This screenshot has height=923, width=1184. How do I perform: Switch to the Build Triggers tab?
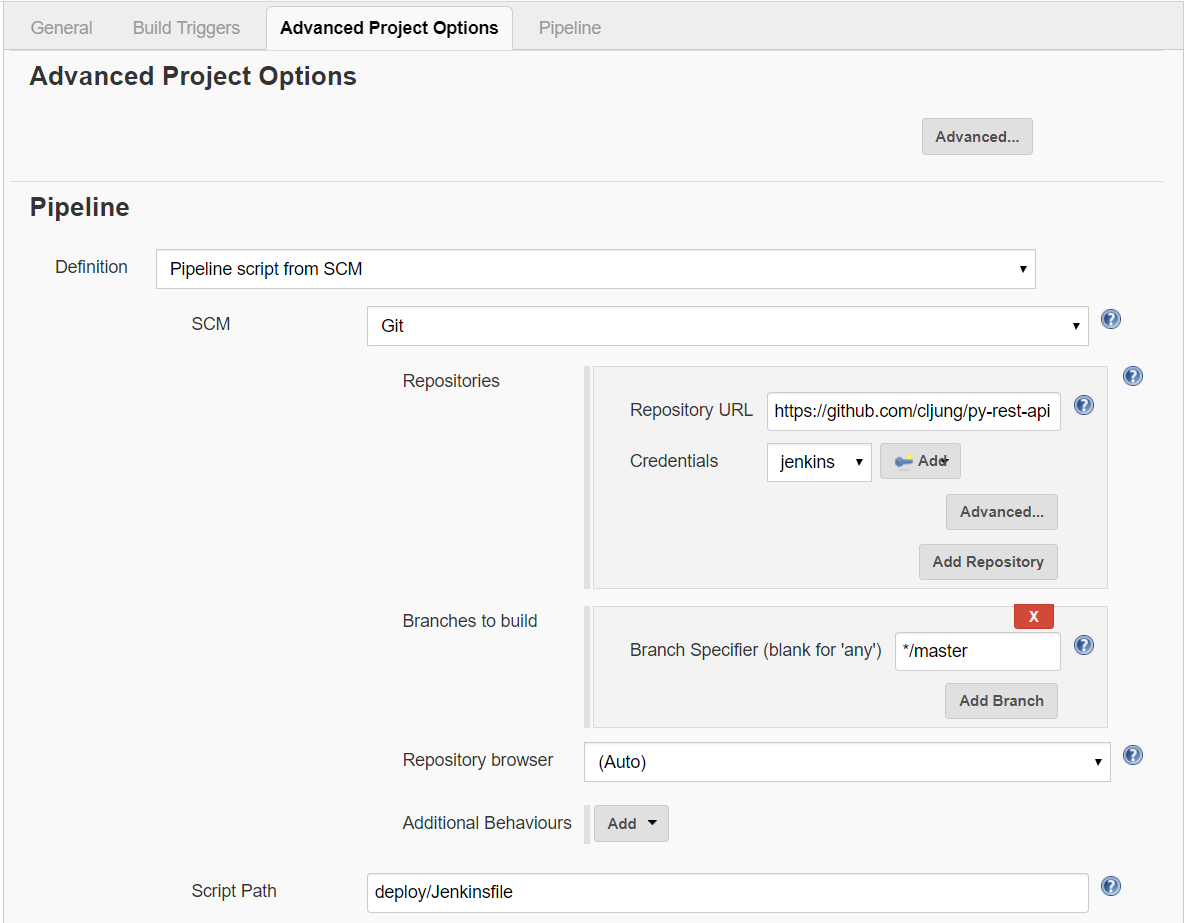[186, 28]
